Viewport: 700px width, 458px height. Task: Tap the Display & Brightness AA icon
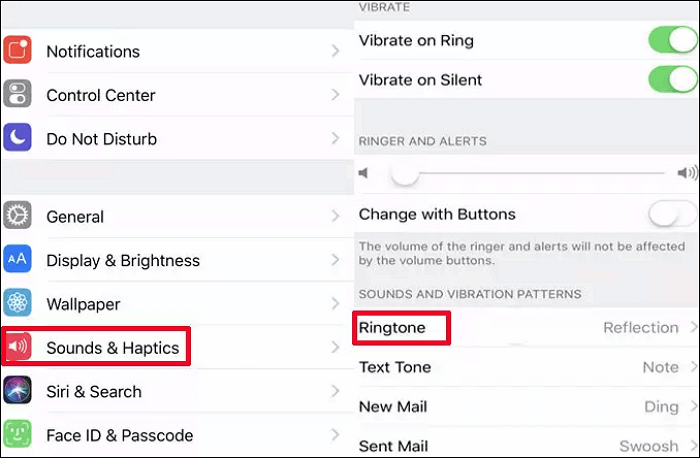pyautogui.click(x=17, y=260)
